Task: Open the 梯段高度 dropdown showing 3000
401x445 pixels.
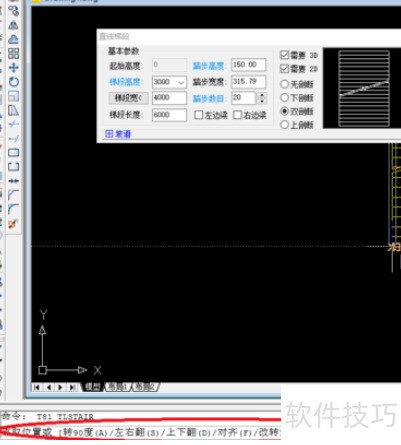Action: (169, 82)
